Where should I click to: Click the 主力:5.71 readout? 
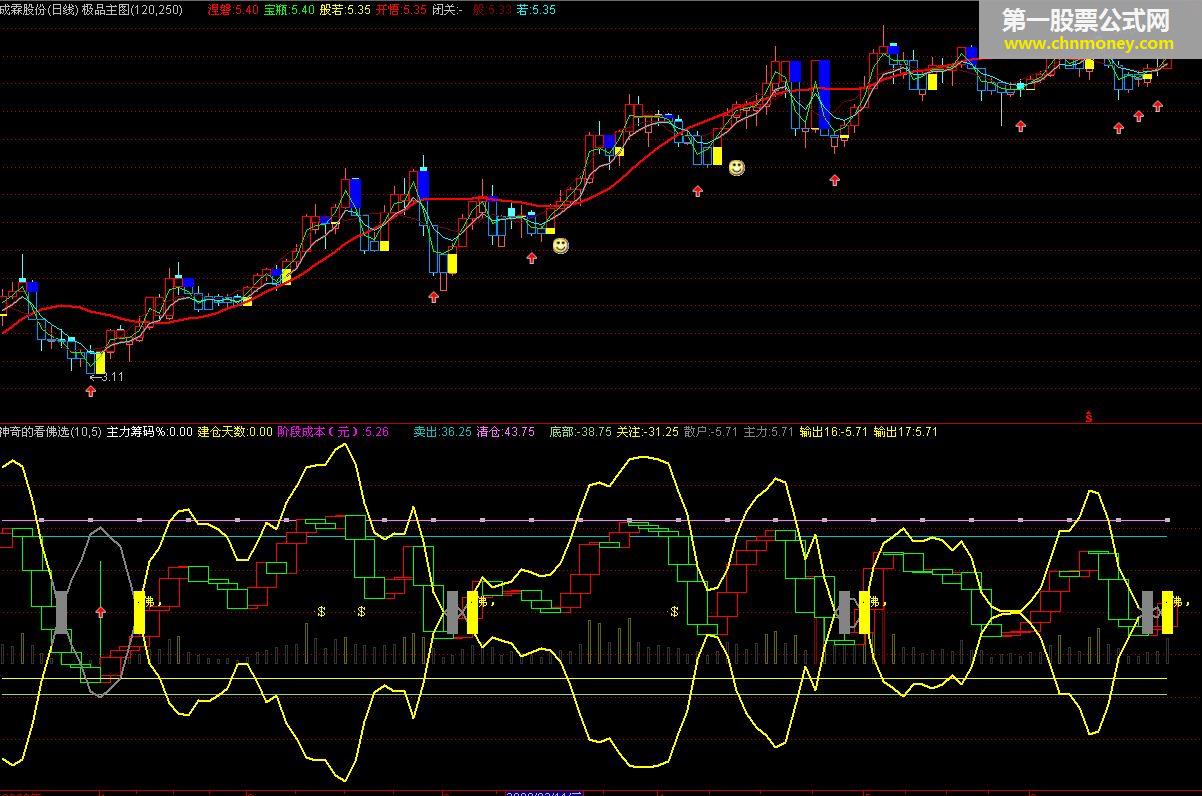(x=768, y=432)
